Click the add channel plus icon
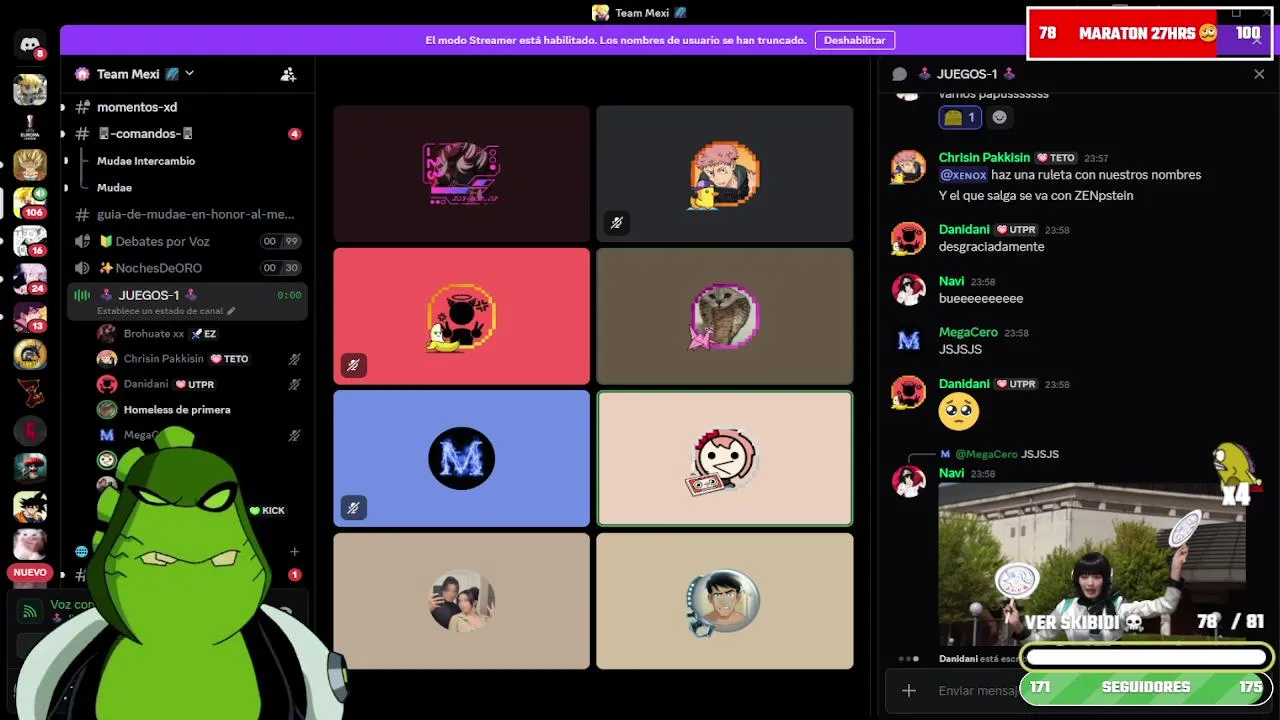The height and width of the screenshot is (720, 1280). (294, 551)
